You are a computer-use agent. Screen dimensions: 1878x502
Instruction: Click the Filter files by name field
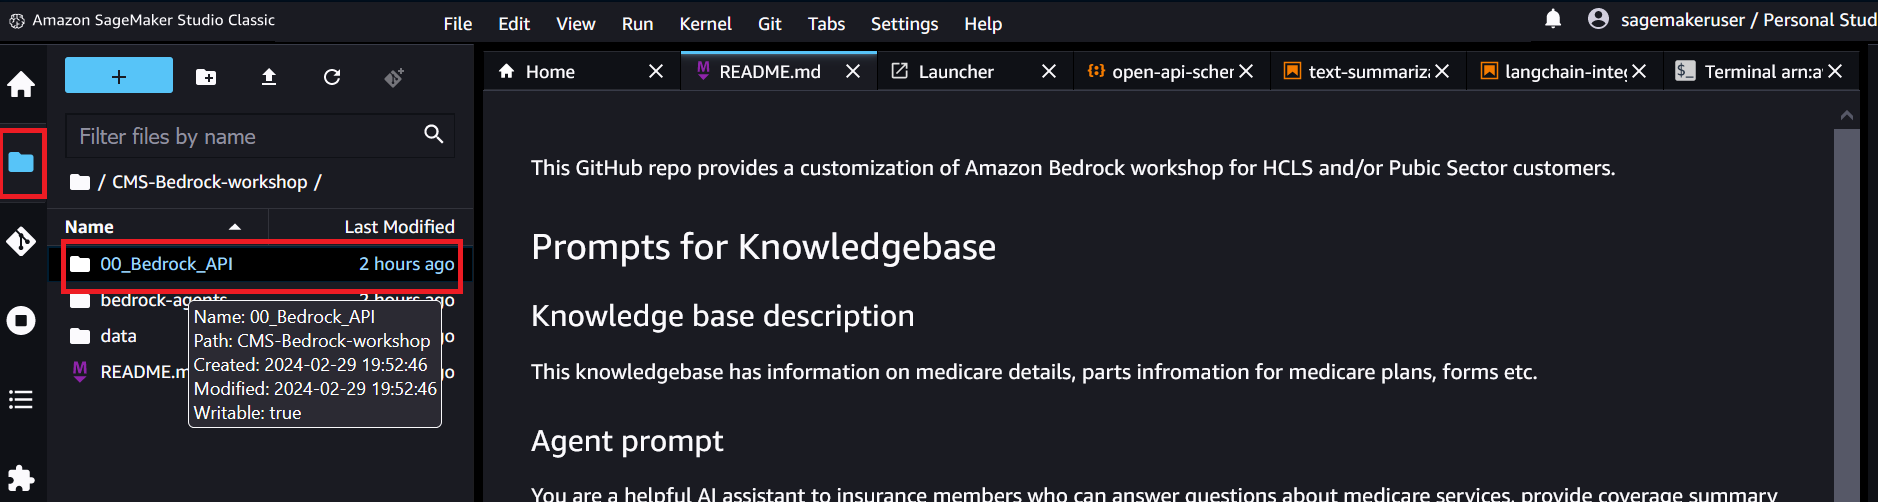coord(260,136)
